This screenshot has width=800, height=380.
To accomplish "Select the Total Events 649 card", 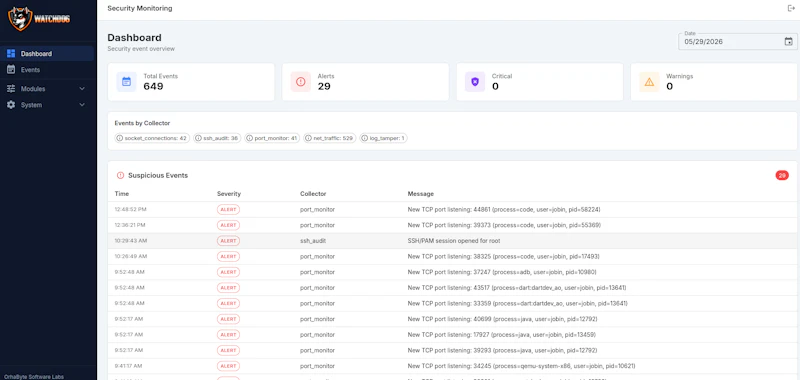I will point(191,82).
